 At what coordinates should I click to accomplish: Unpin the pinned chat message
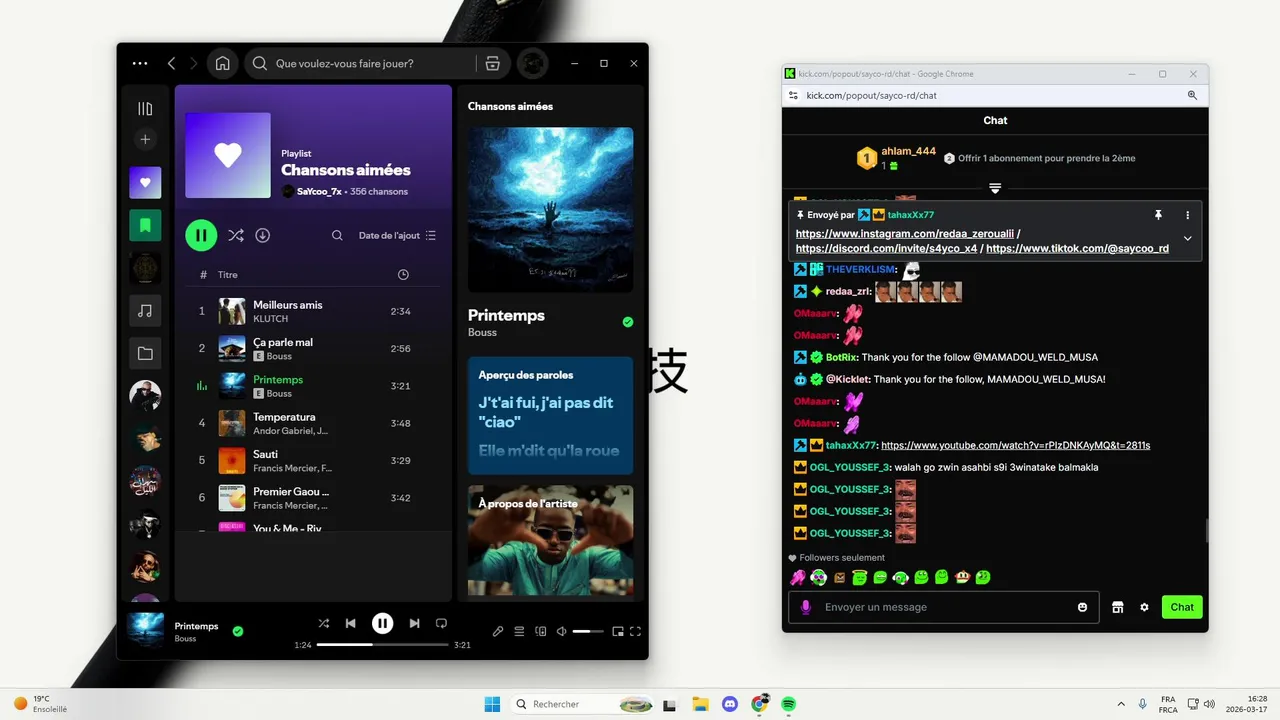click(x=1158, y=215)
